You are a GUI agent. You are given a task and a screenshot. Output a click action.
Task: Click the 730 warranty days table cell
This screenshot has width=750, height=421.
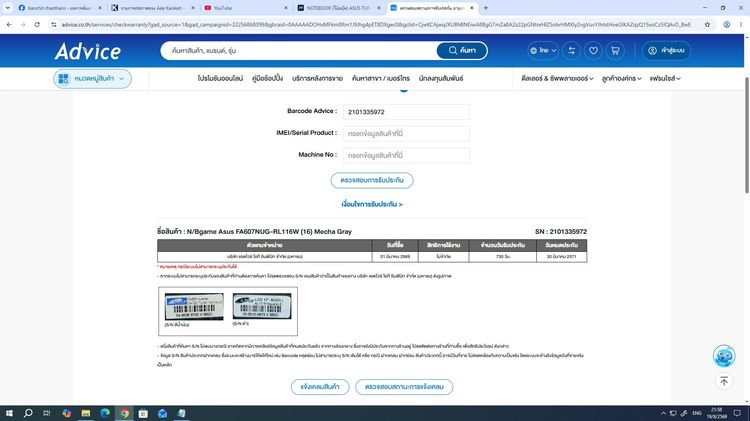(503, 257)
